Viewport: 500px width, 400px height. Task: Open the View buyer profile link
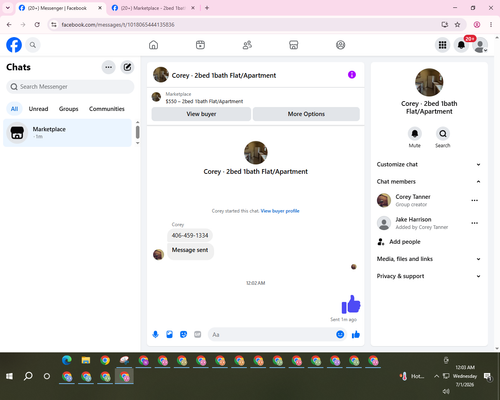(280, 211)
